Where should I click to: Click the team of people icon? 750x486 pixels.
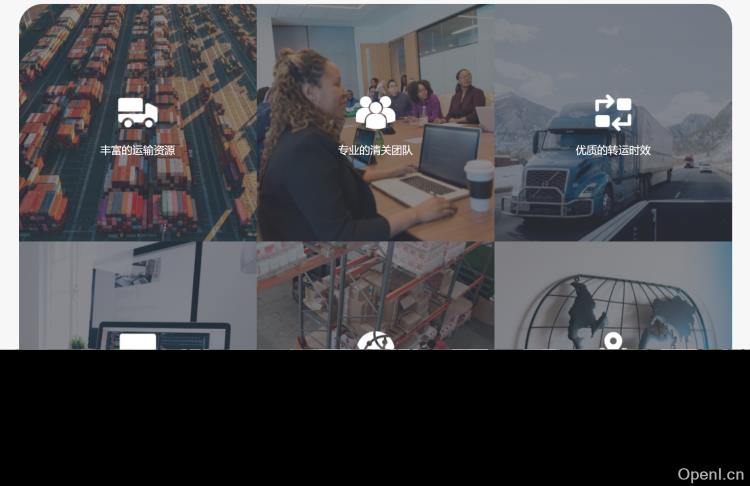pyautogui.click(x=375, y=112)
